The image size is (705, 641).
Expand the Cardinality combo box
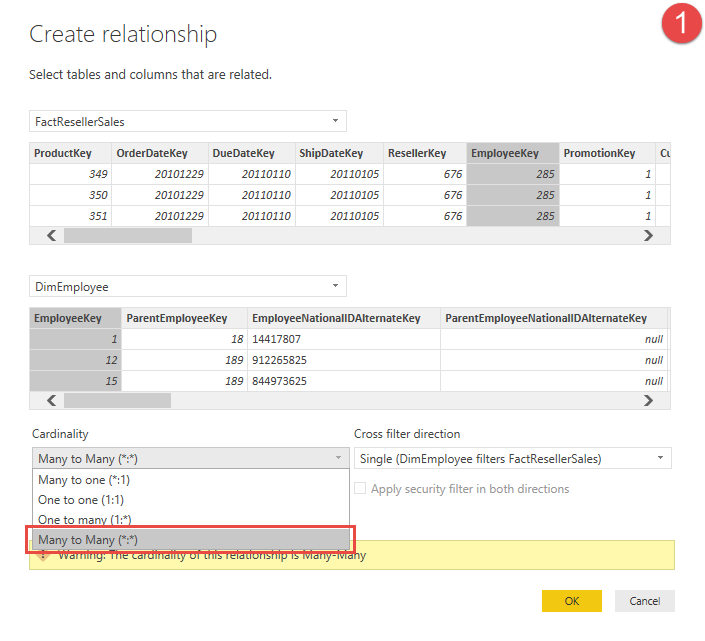[191, 458]
